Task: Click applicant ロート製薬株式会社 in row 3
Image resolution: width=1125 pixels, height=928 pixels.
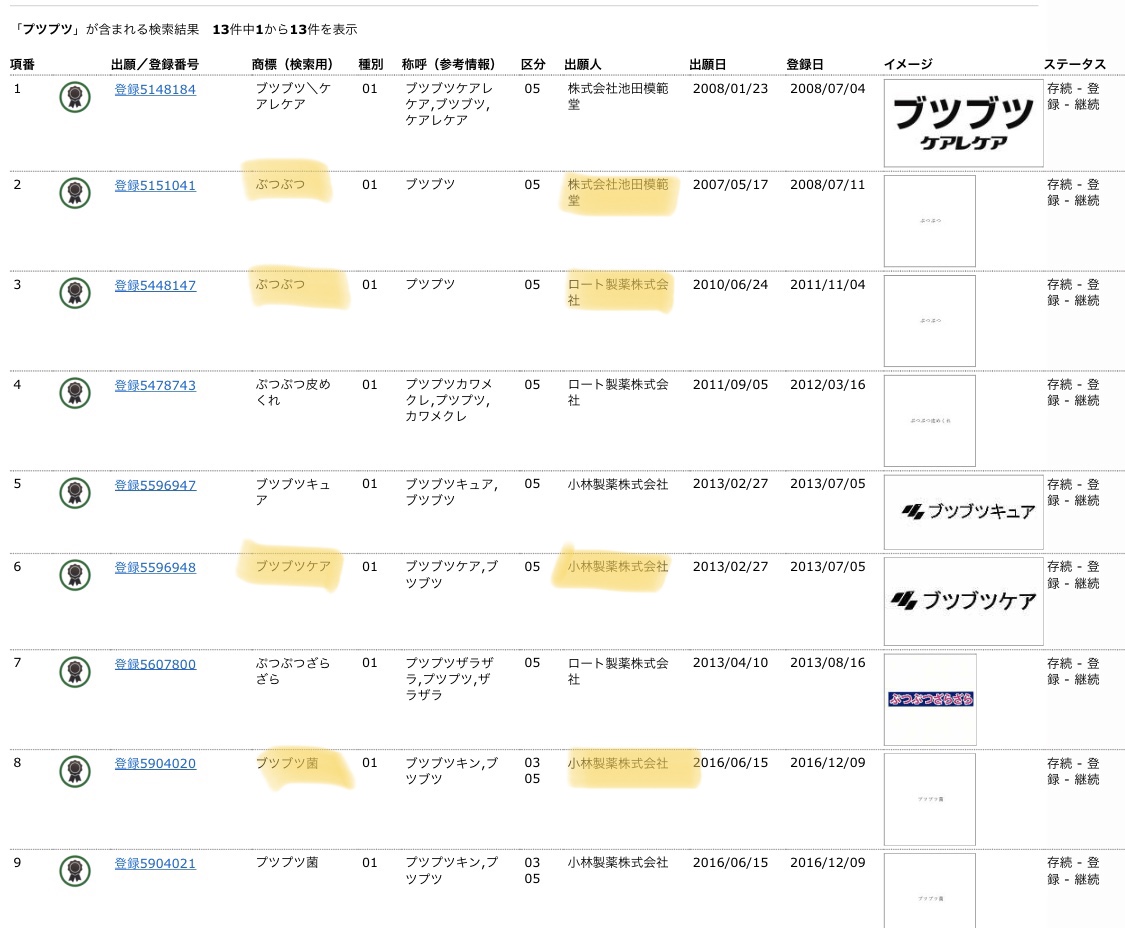Action: [618, 292]
